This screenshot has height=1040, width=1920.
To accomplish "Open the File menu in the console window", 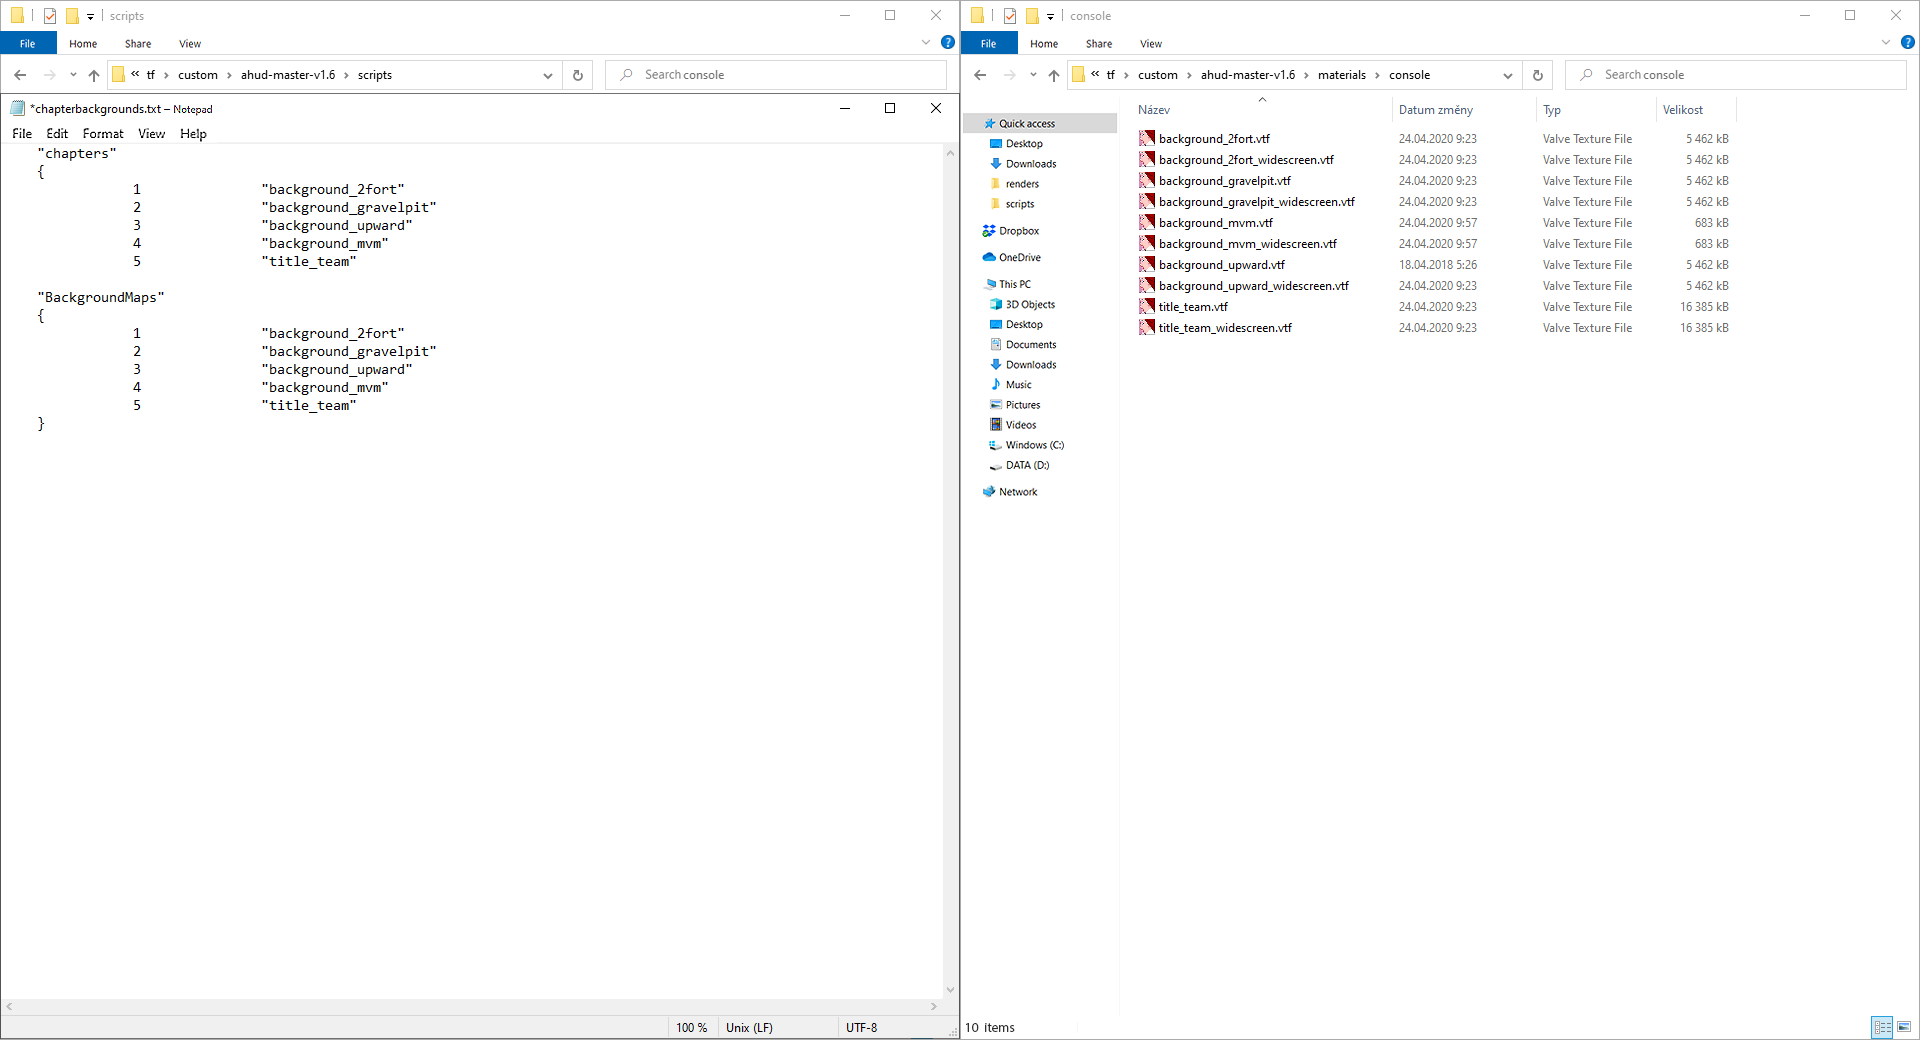I will tap(988, 44).
